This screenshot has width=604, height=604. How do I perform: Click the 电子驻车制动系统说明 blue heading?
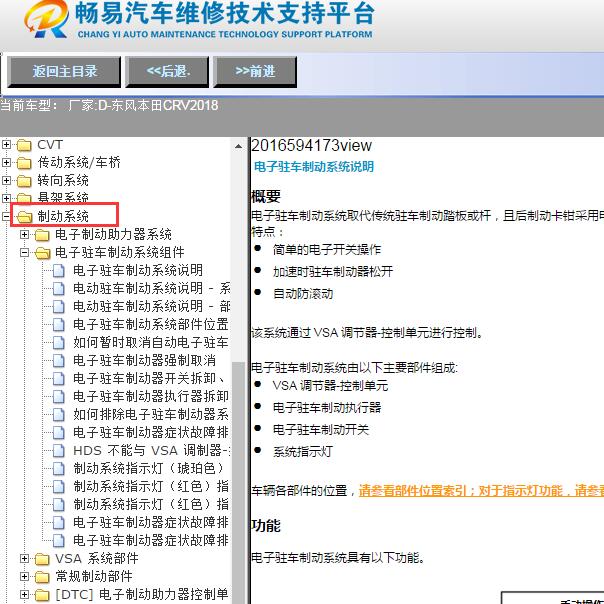pos(314,166)
